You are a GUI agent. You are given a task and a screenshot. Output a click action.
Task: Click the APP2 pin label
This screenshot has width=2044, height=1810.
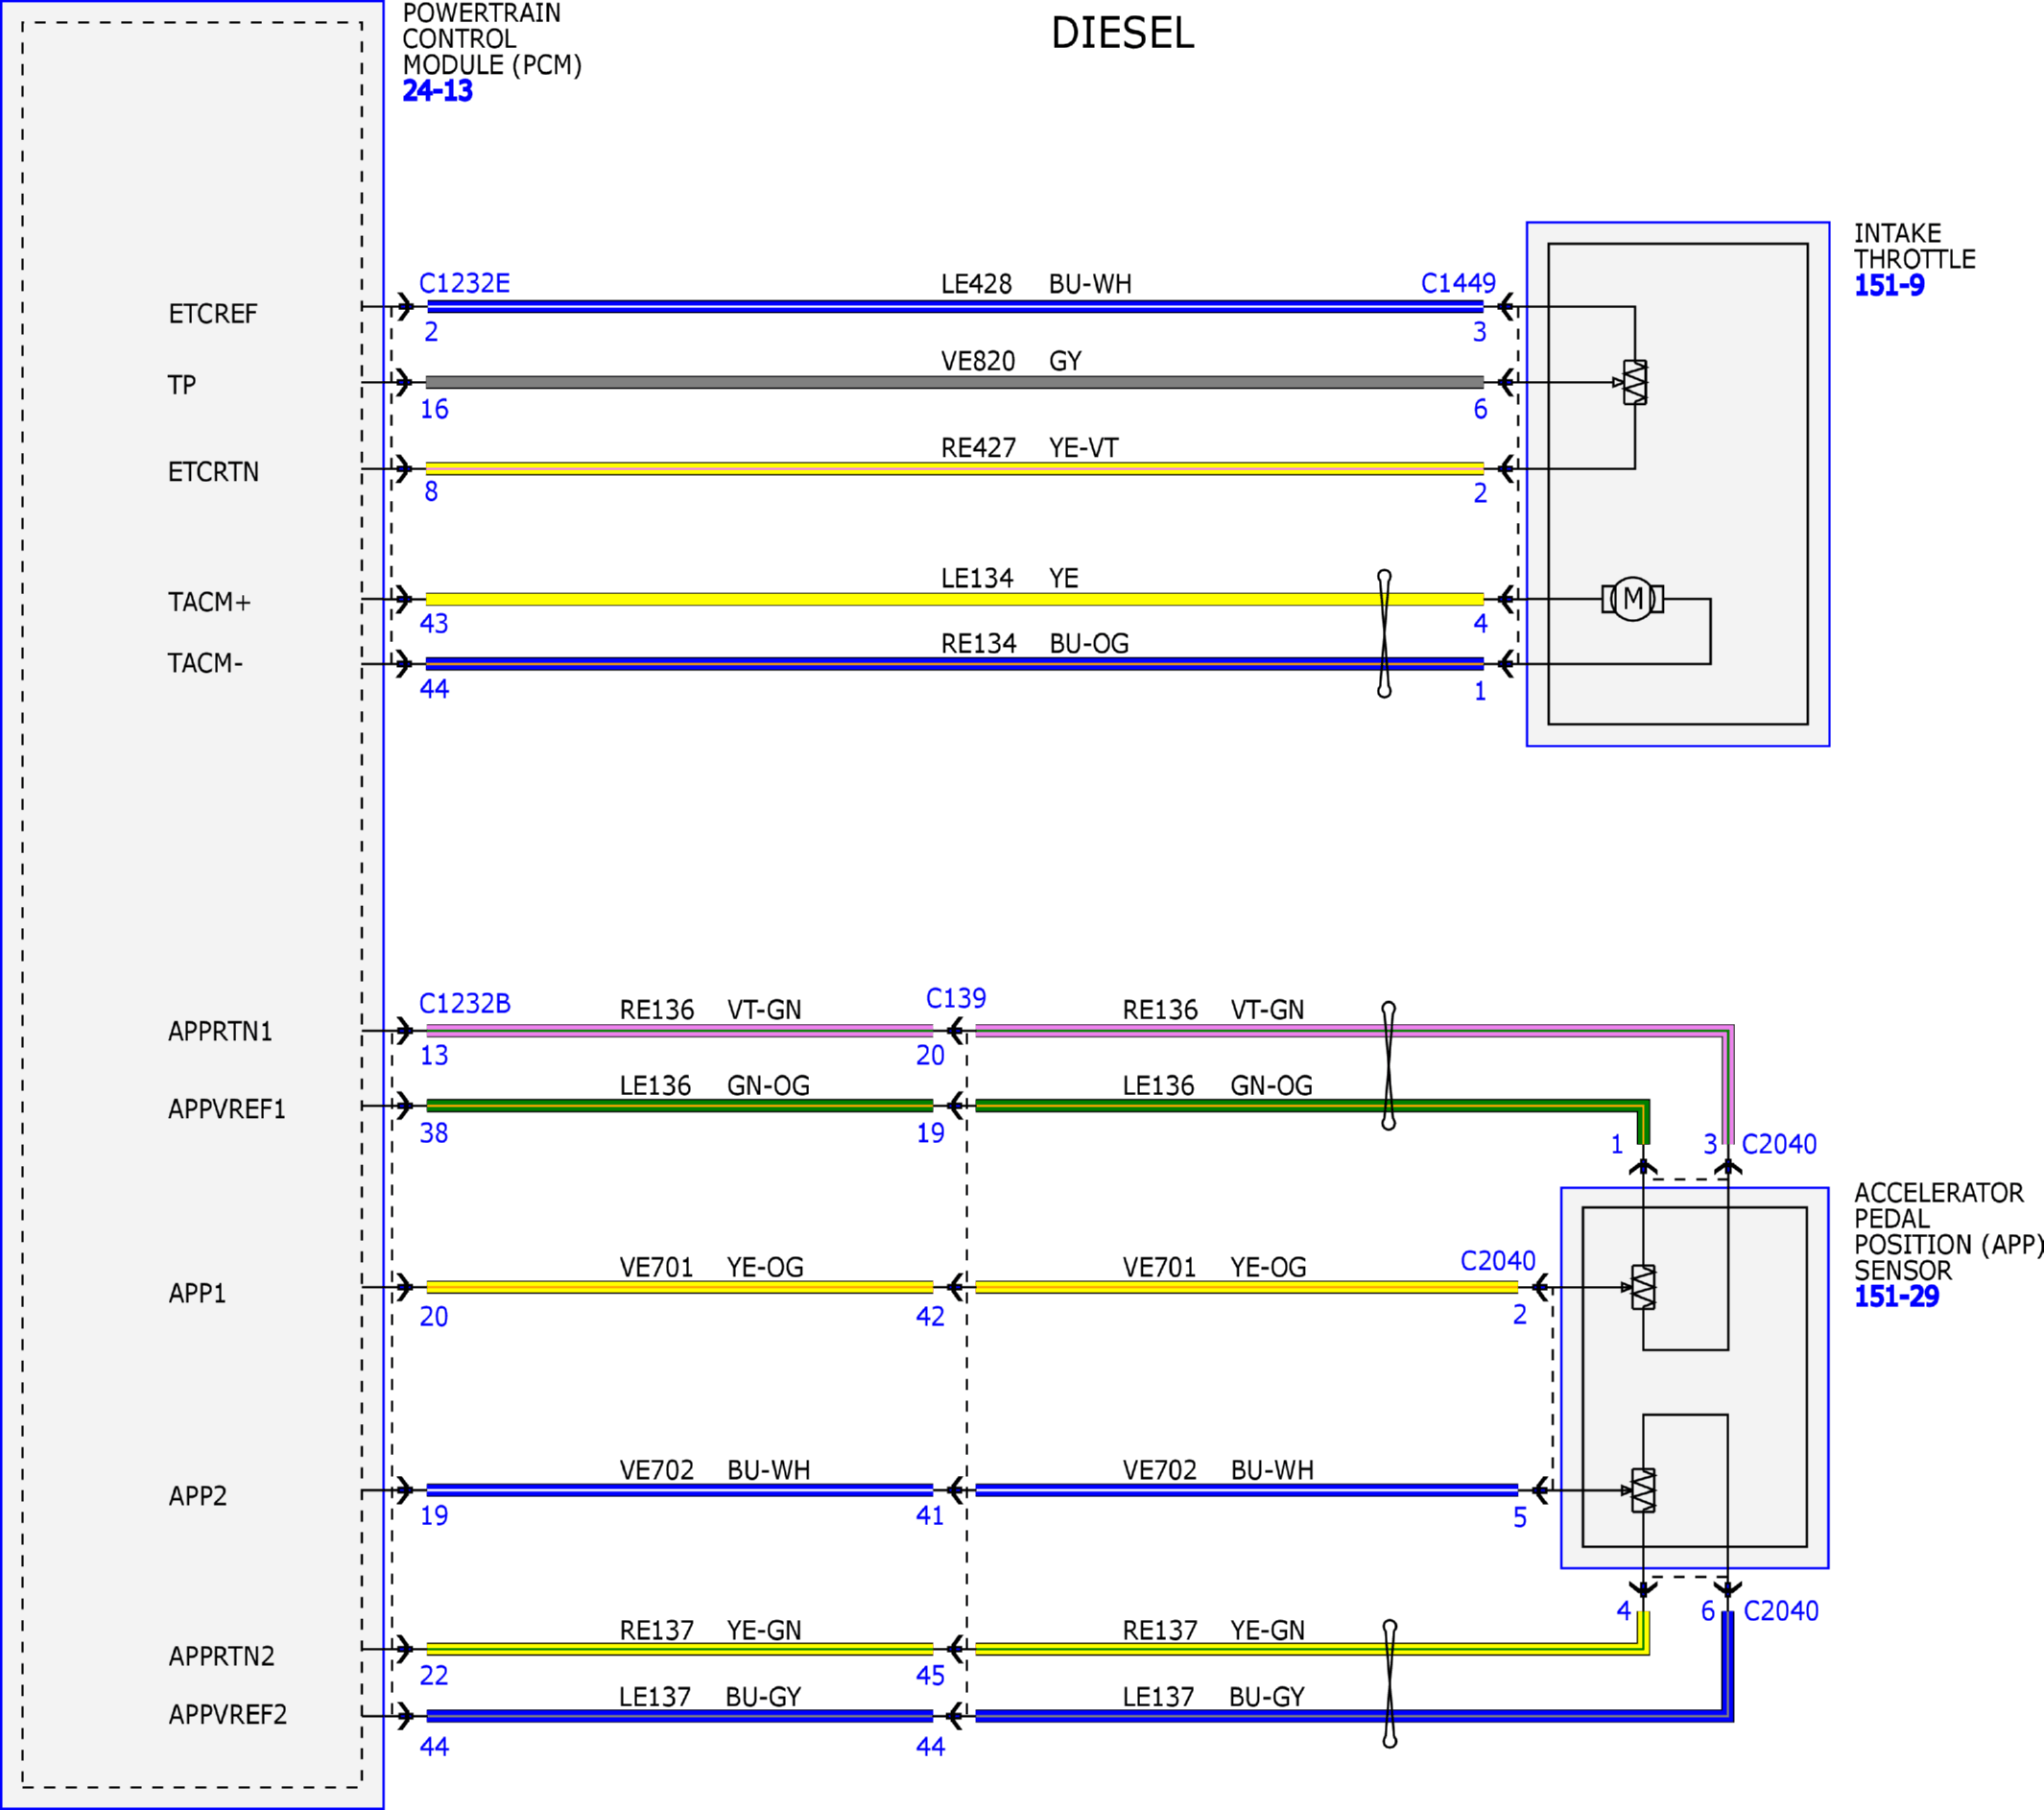coord(197,1496)
